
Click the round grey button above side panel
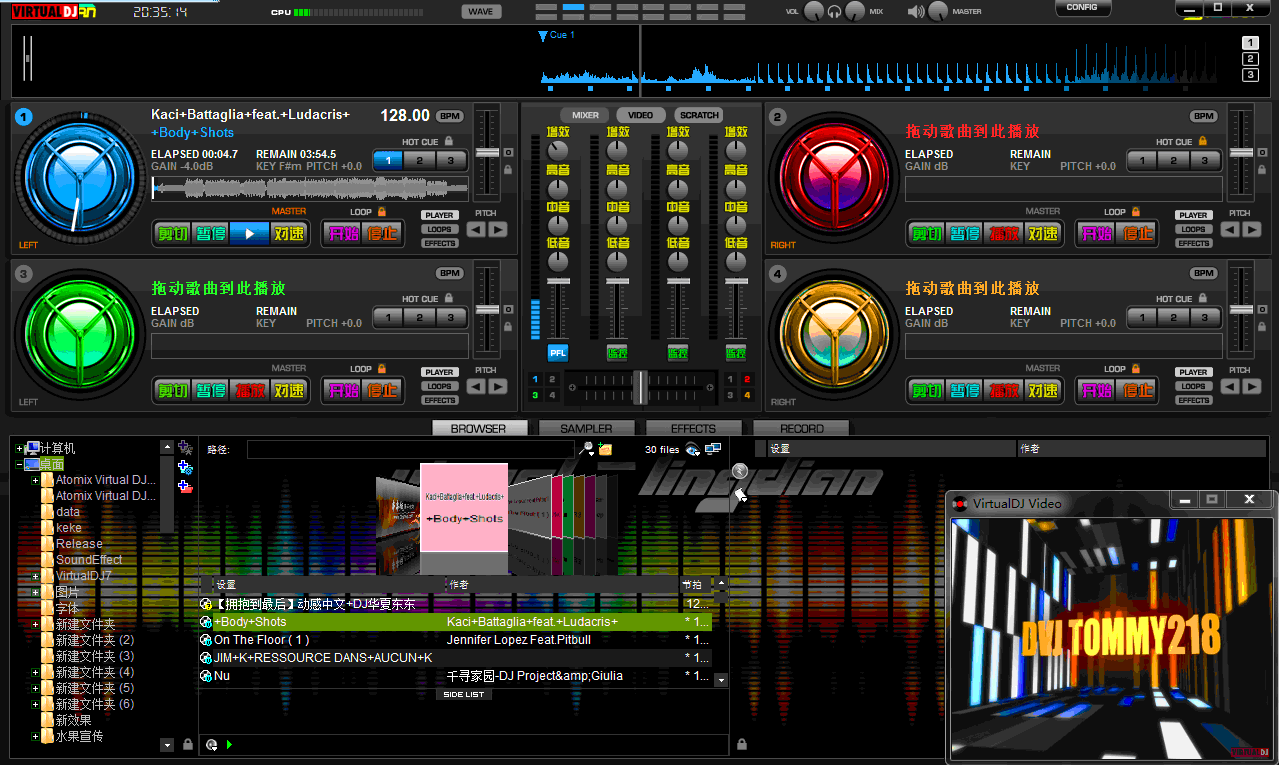(x=740, y=470)
